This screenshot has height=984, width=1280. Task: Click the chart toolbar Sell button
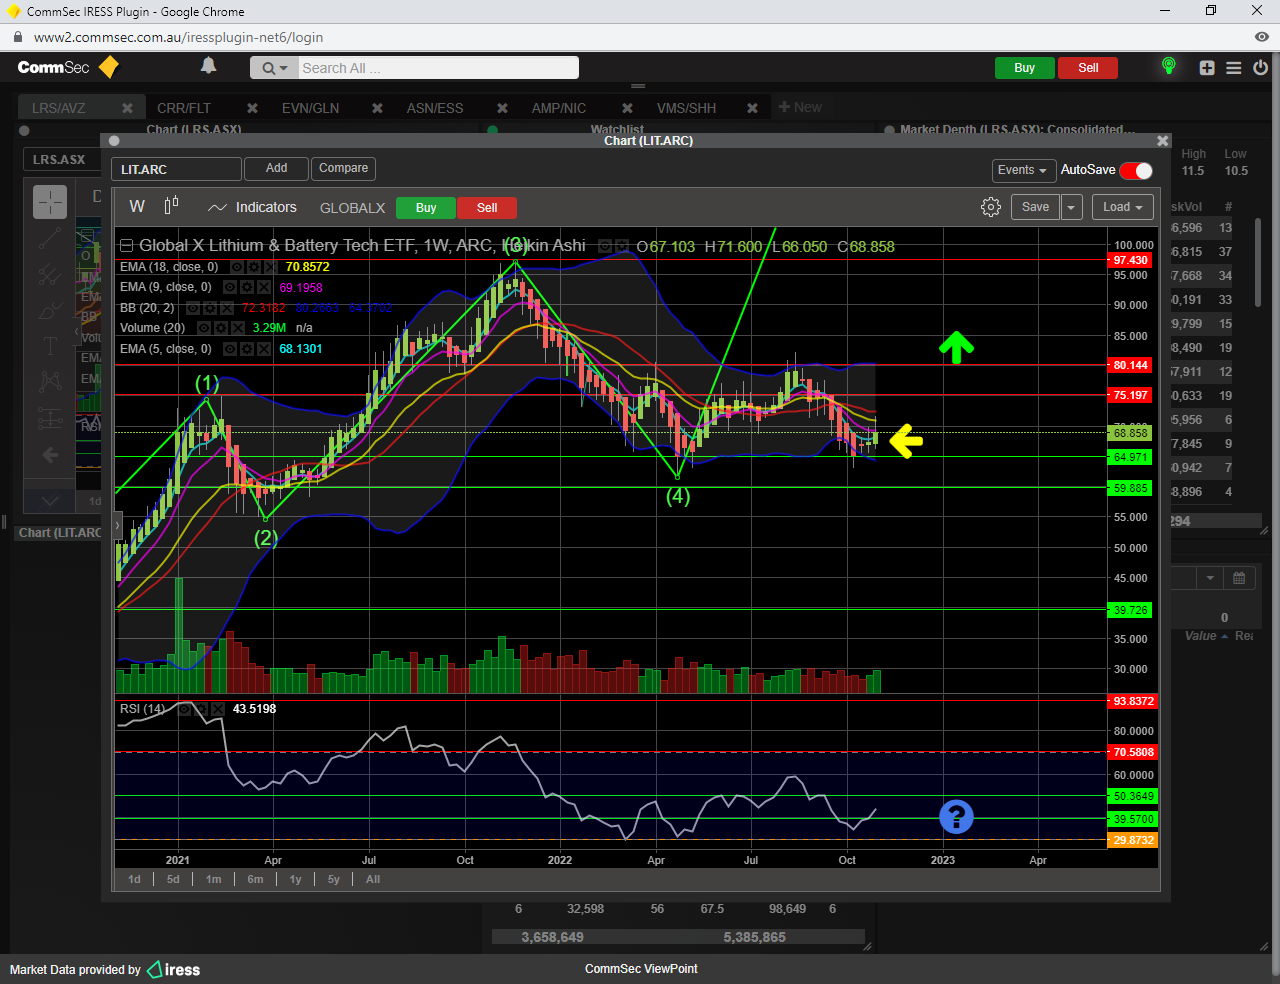tap(487, 208)
